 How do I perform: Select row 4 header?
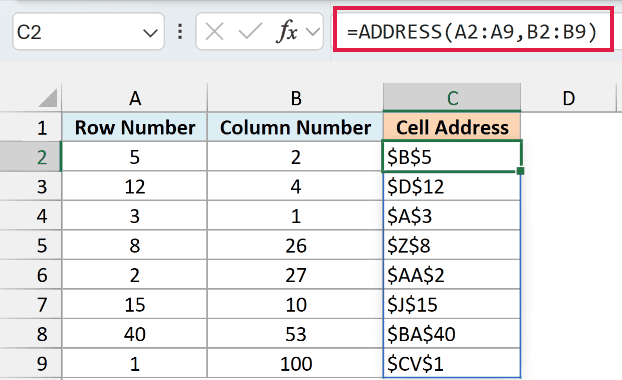point(31,216)
